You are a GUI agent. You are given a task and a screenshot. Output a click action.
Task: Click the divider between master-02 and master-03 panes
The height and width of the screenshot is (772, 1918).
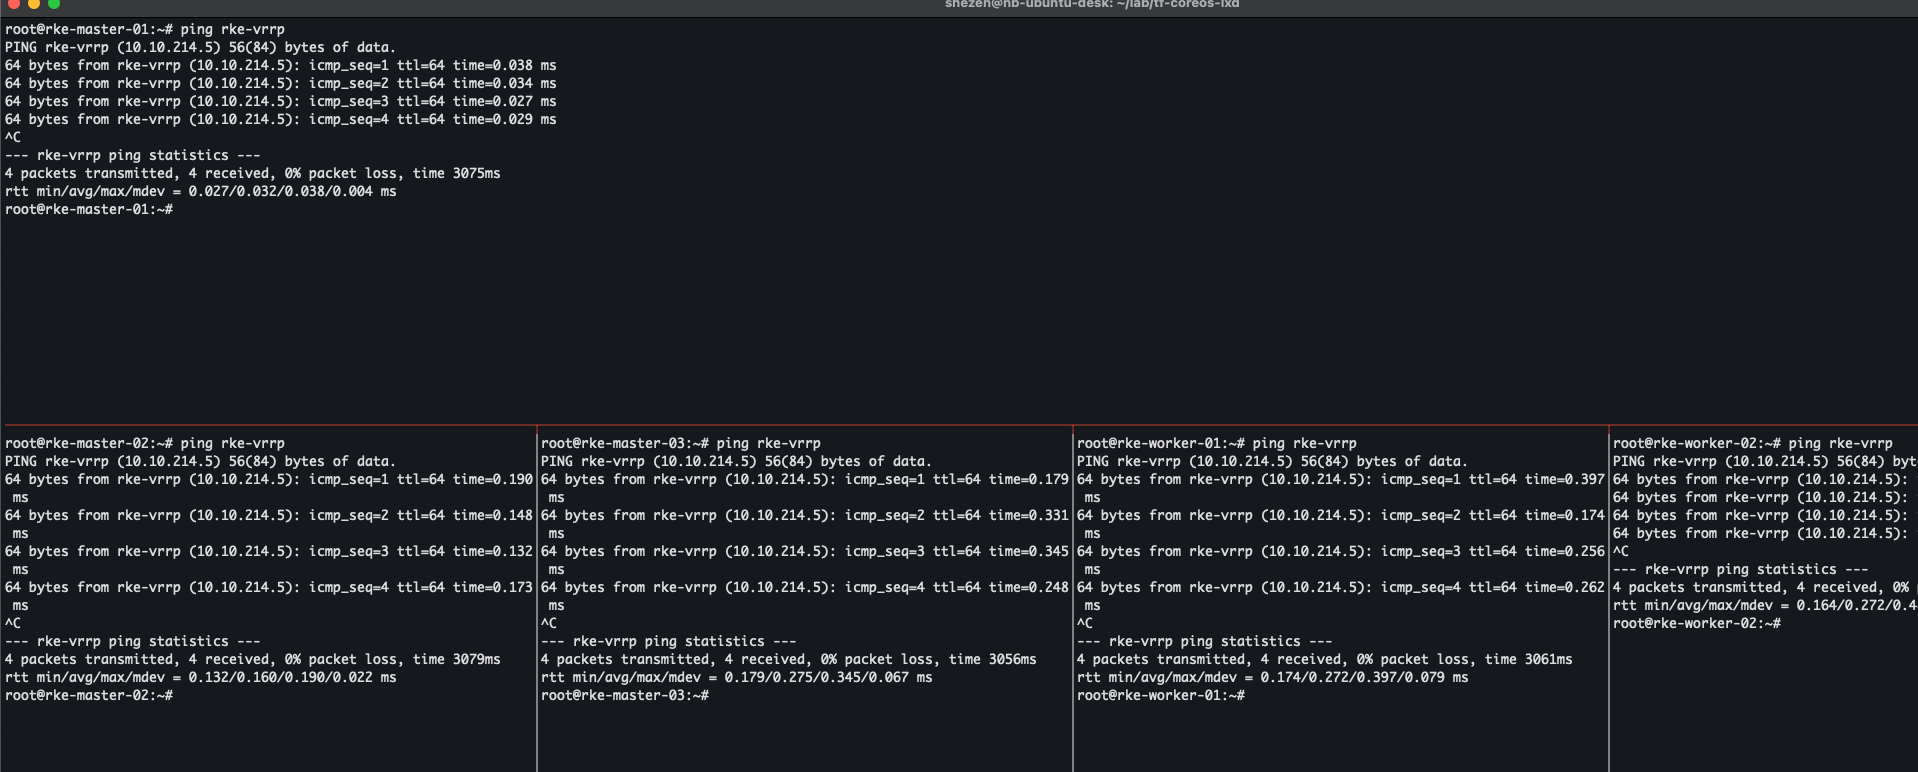coord(537,600)
